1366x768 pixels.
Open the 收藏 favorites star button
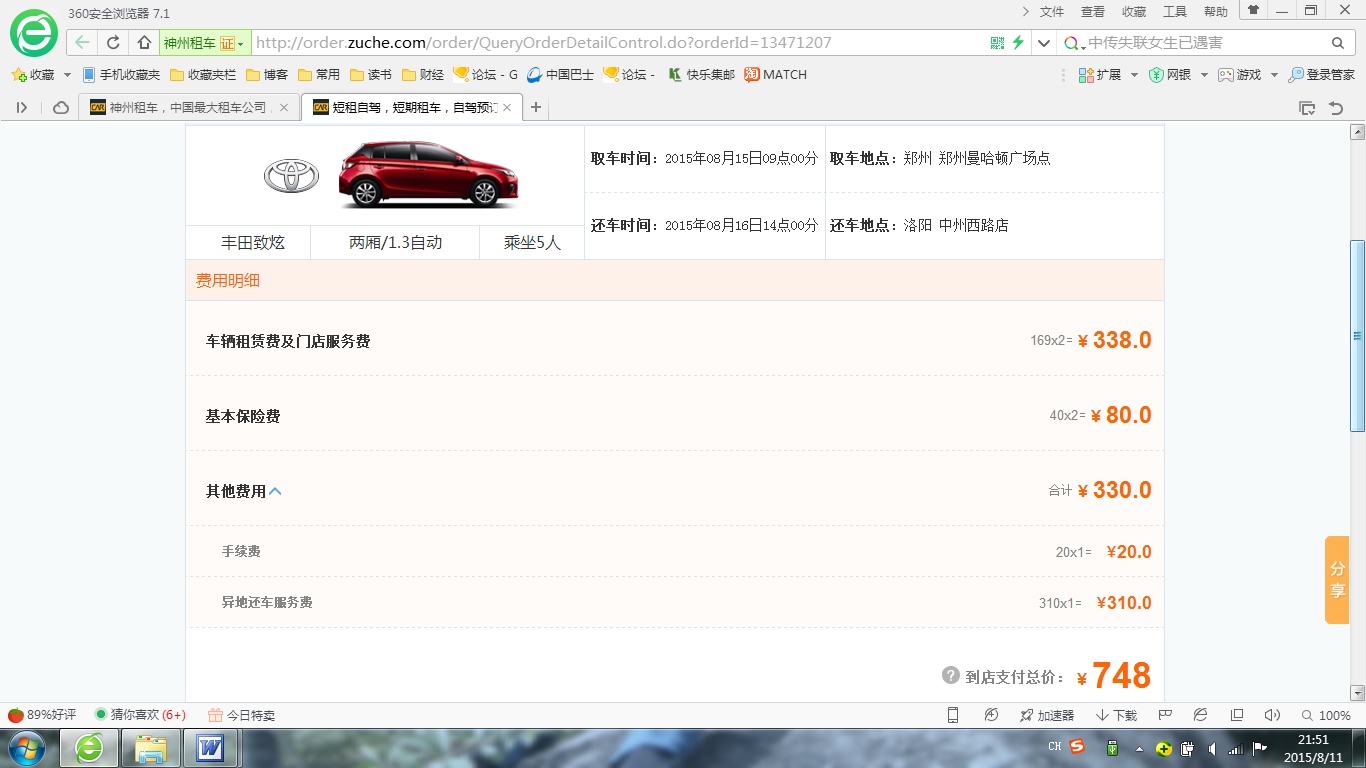(33, 75)
